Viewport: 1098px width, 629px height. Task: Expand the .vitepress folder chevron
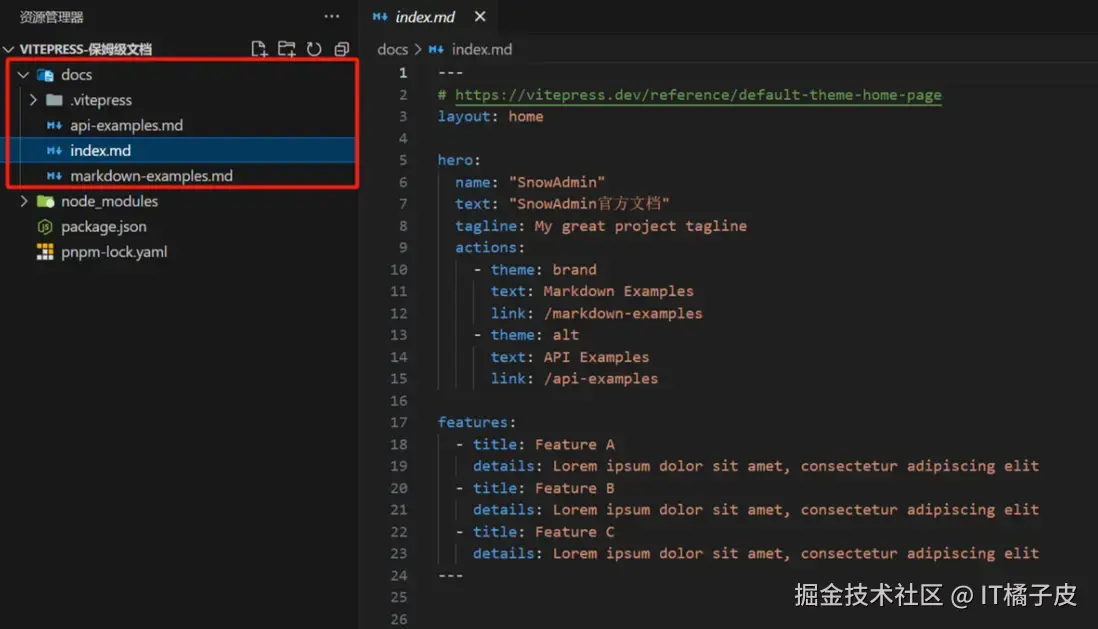pos(33,99)
